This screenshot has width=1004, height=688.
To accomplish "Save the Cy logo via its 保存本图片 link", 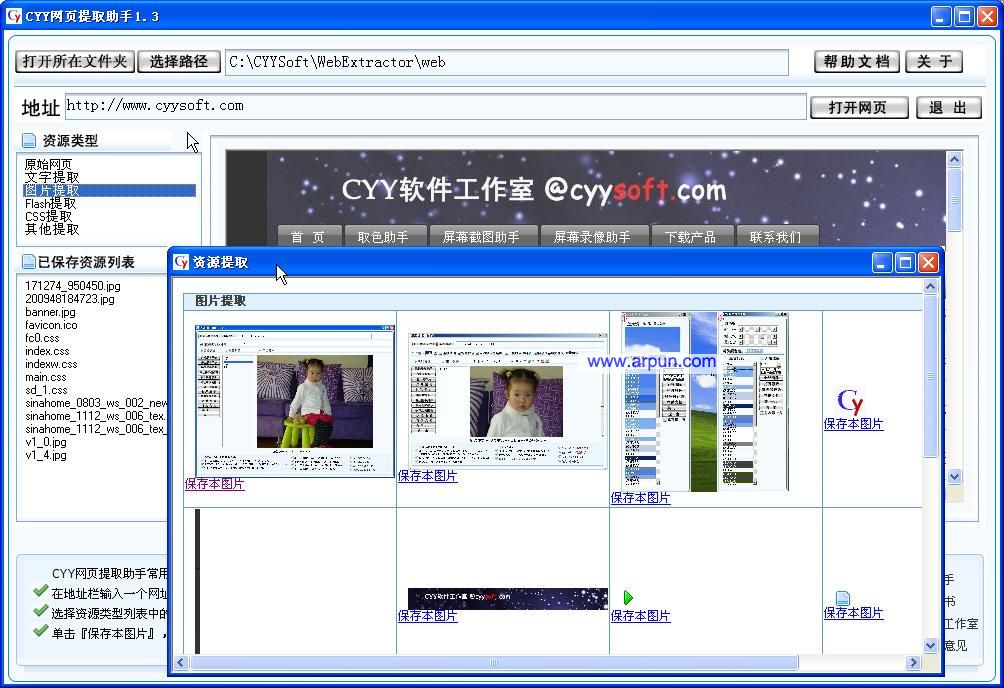I will pyautogui.click(x=853, y=424).
